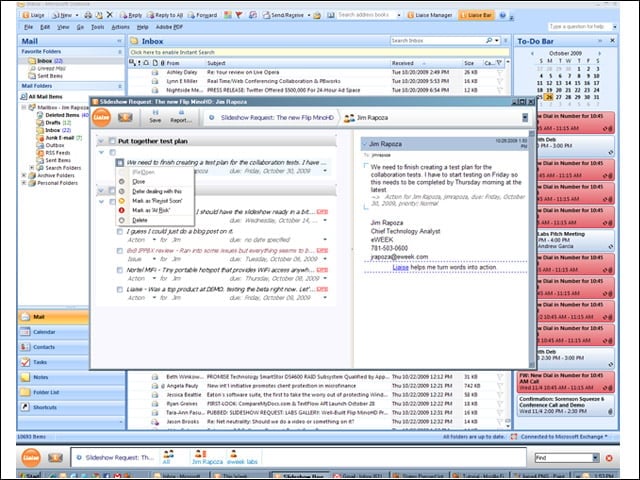Open the Adobe PDF menu
640x480 pixels.
click(x=169, y=27)
